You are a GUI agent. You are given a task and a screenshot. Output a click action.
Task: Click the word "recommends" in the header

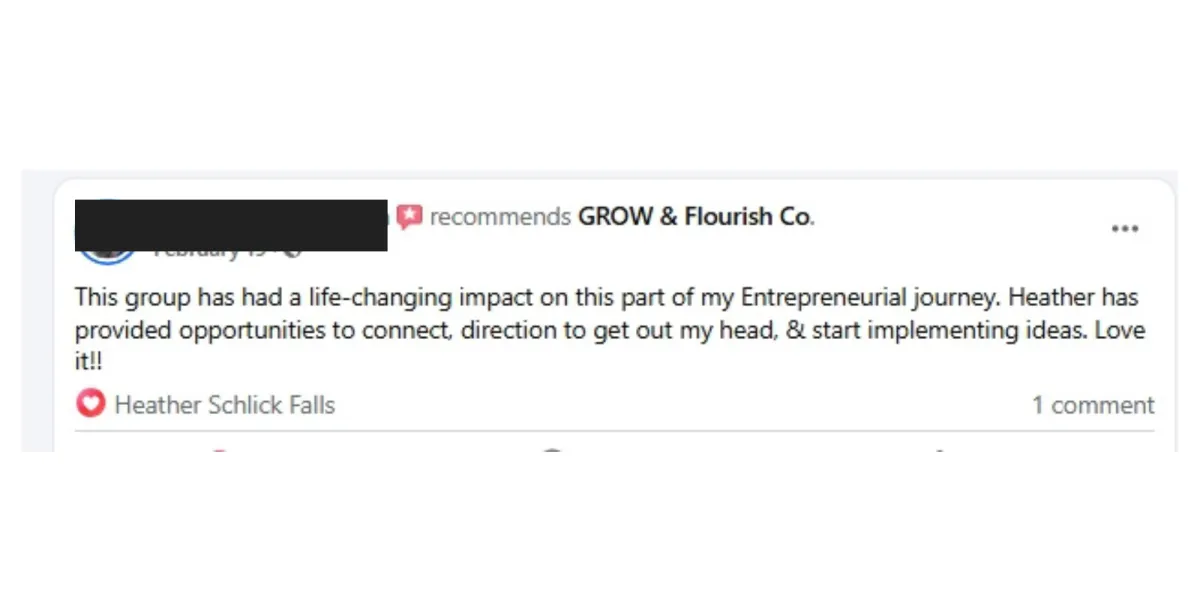[x=500, y=217]
